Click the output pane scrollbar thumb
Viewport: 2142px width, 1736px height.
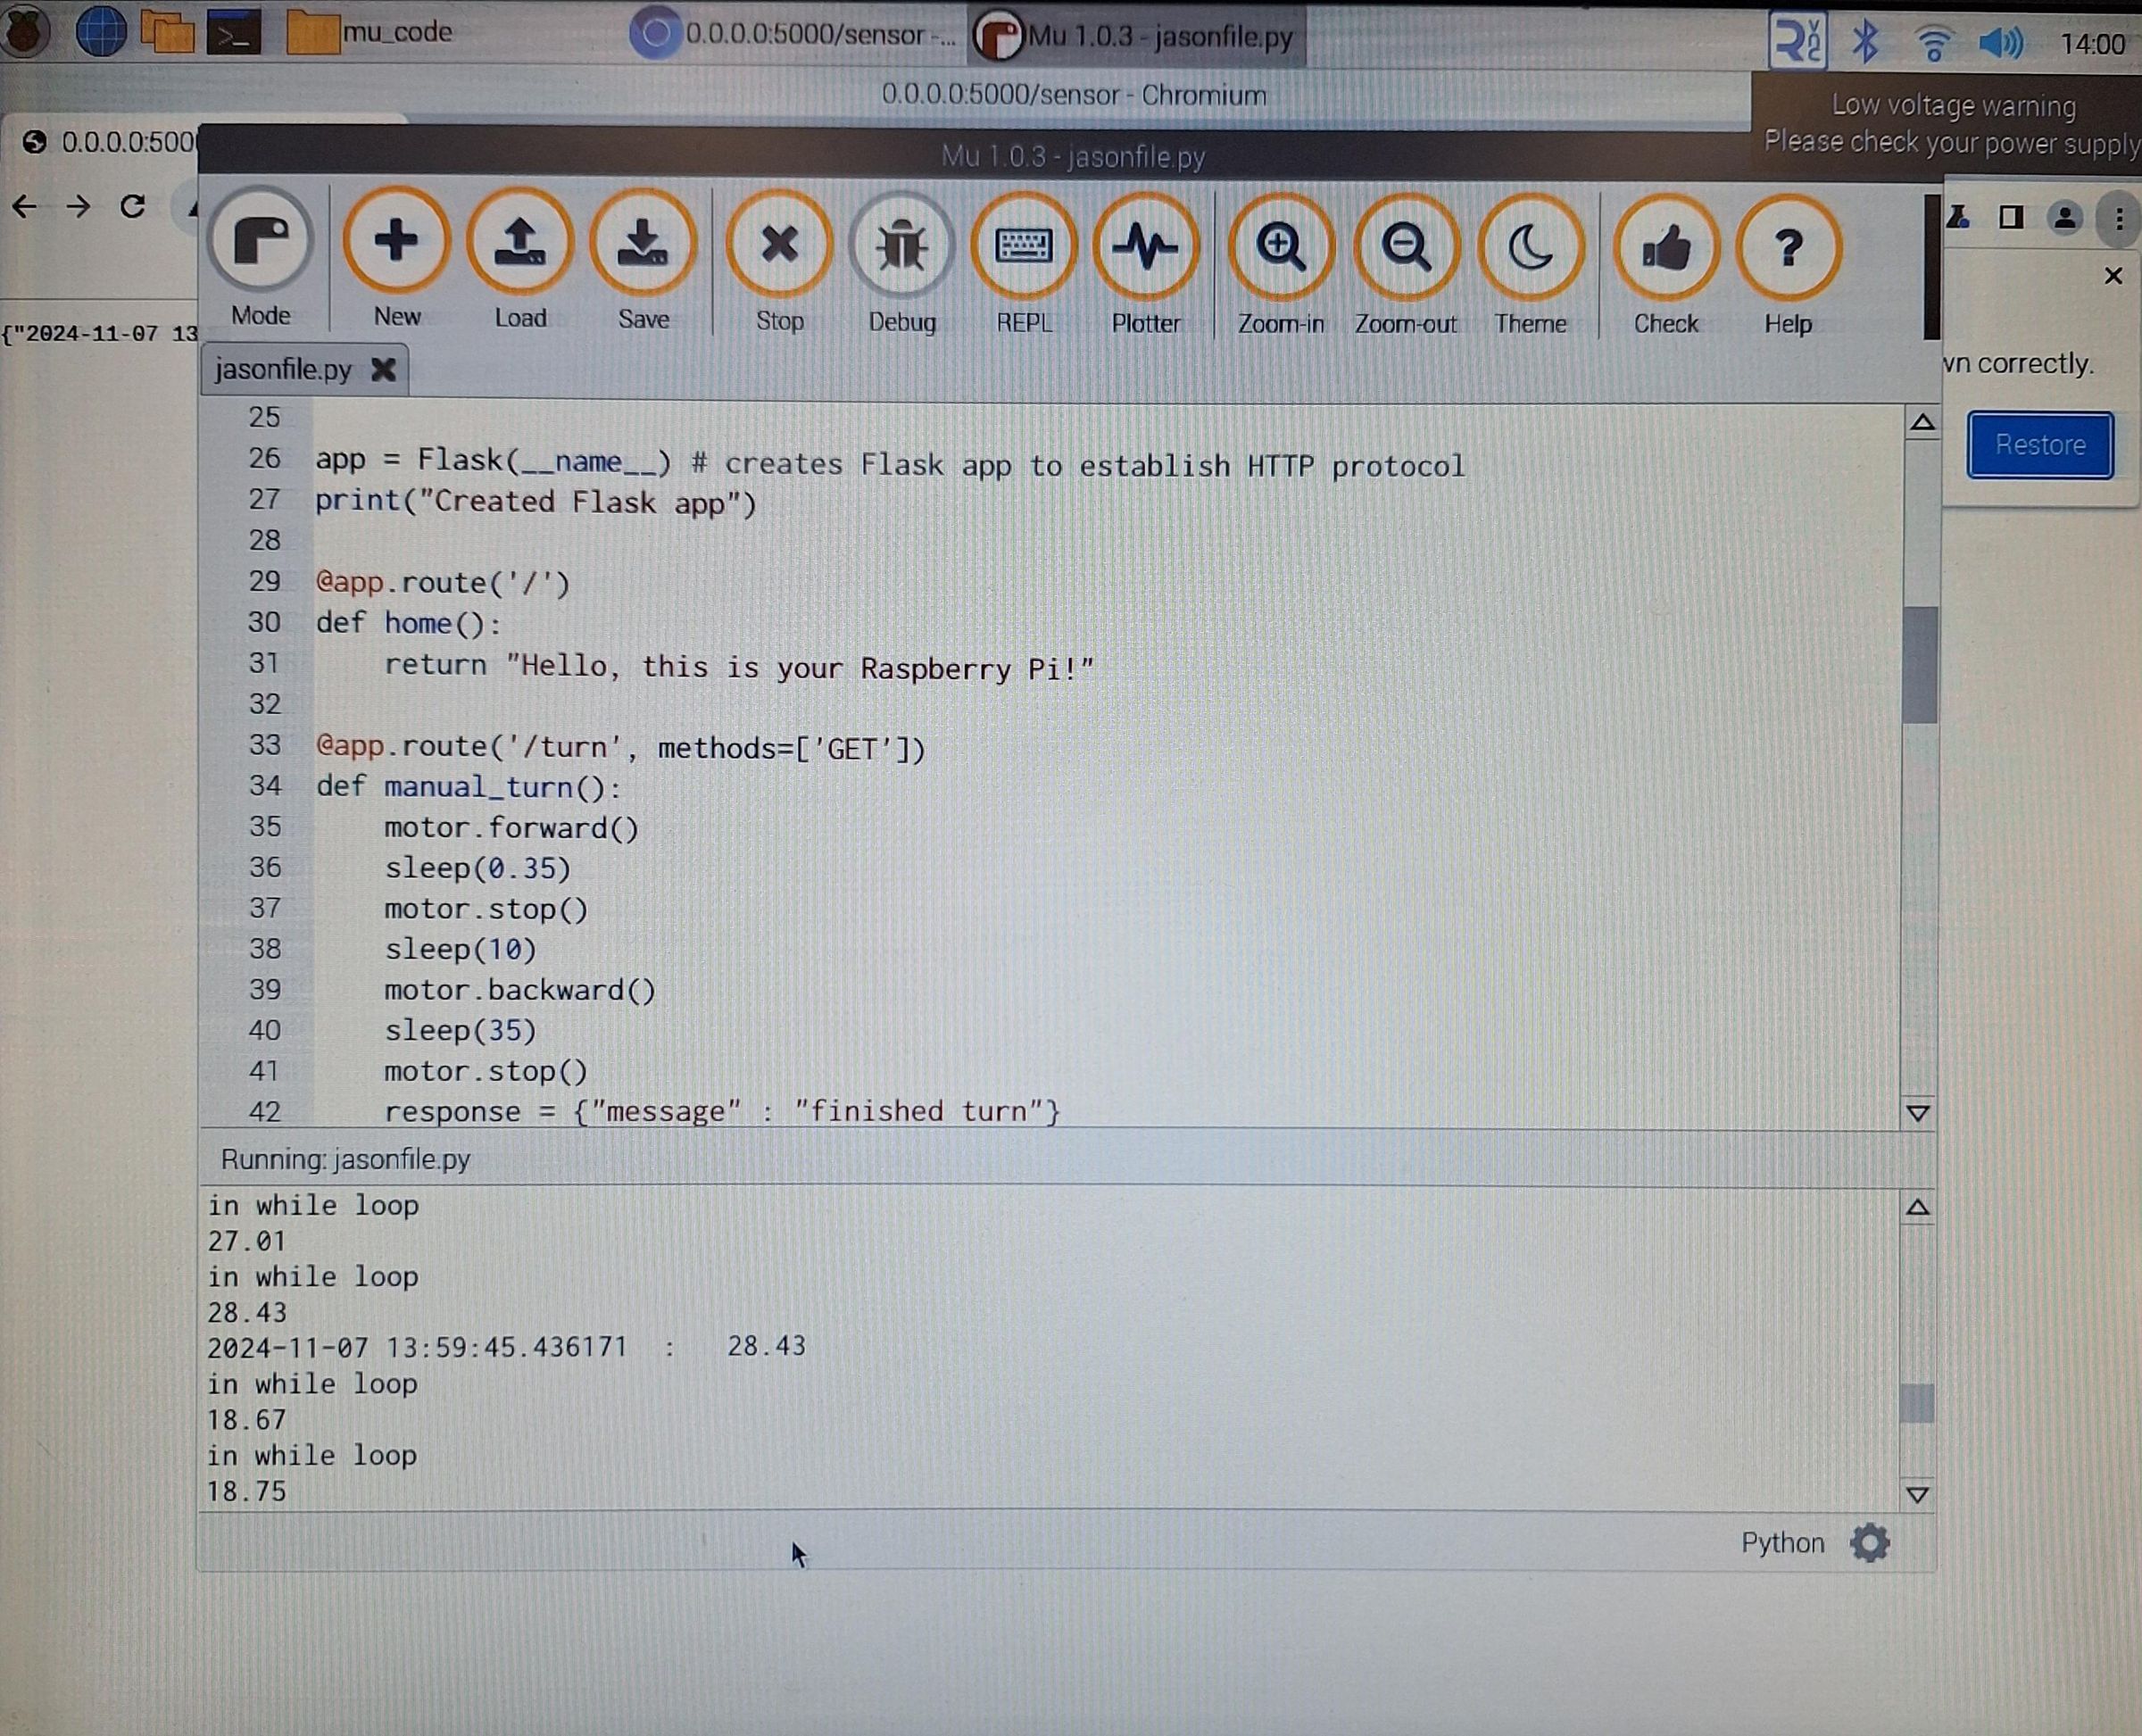click(x=1916, y=1402)
